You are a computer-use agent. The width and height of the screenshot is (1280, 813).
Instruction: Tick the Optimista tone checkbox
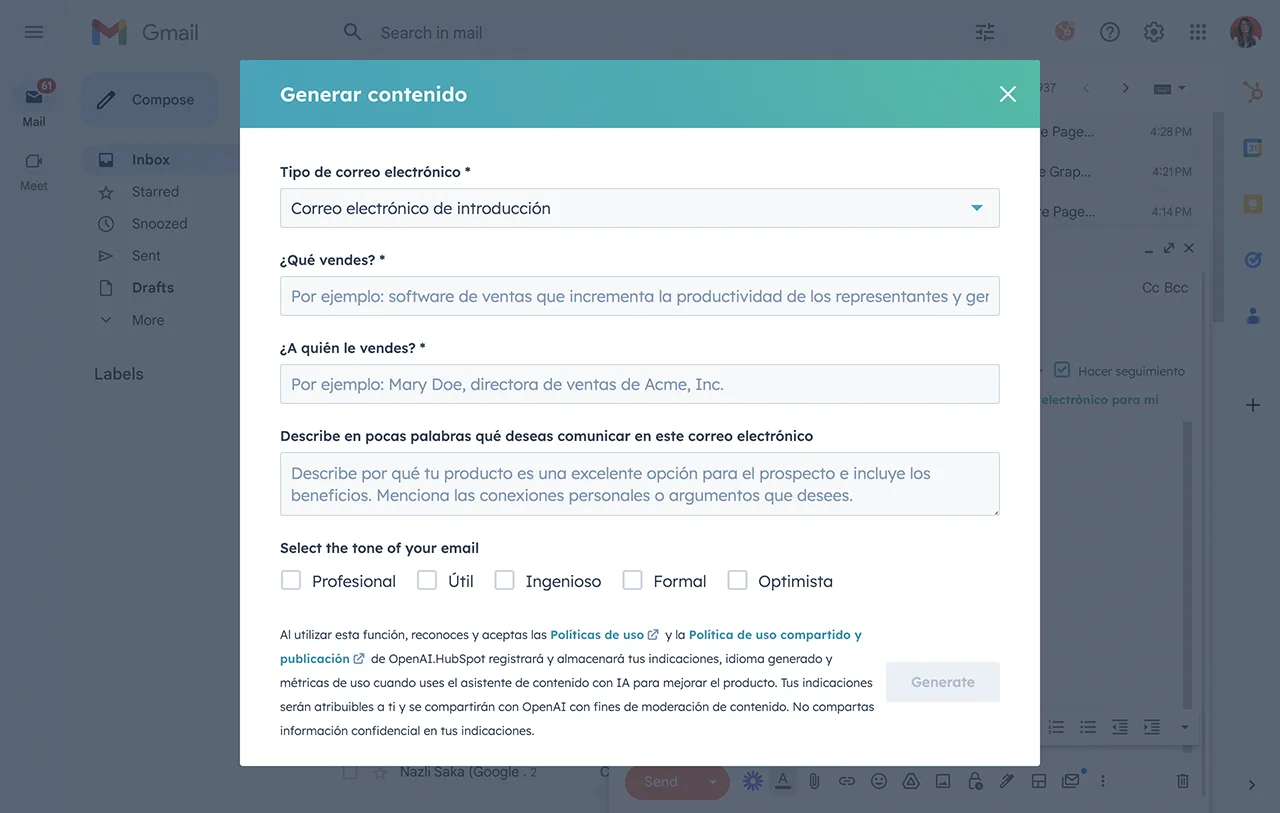(737, 580)
